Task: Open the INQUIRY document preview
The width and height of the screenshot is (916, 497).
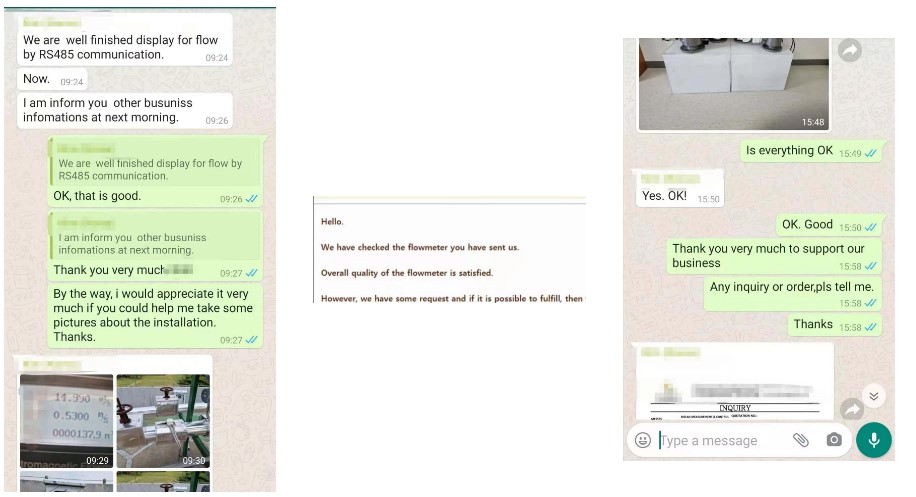Action: click(735, 383)
